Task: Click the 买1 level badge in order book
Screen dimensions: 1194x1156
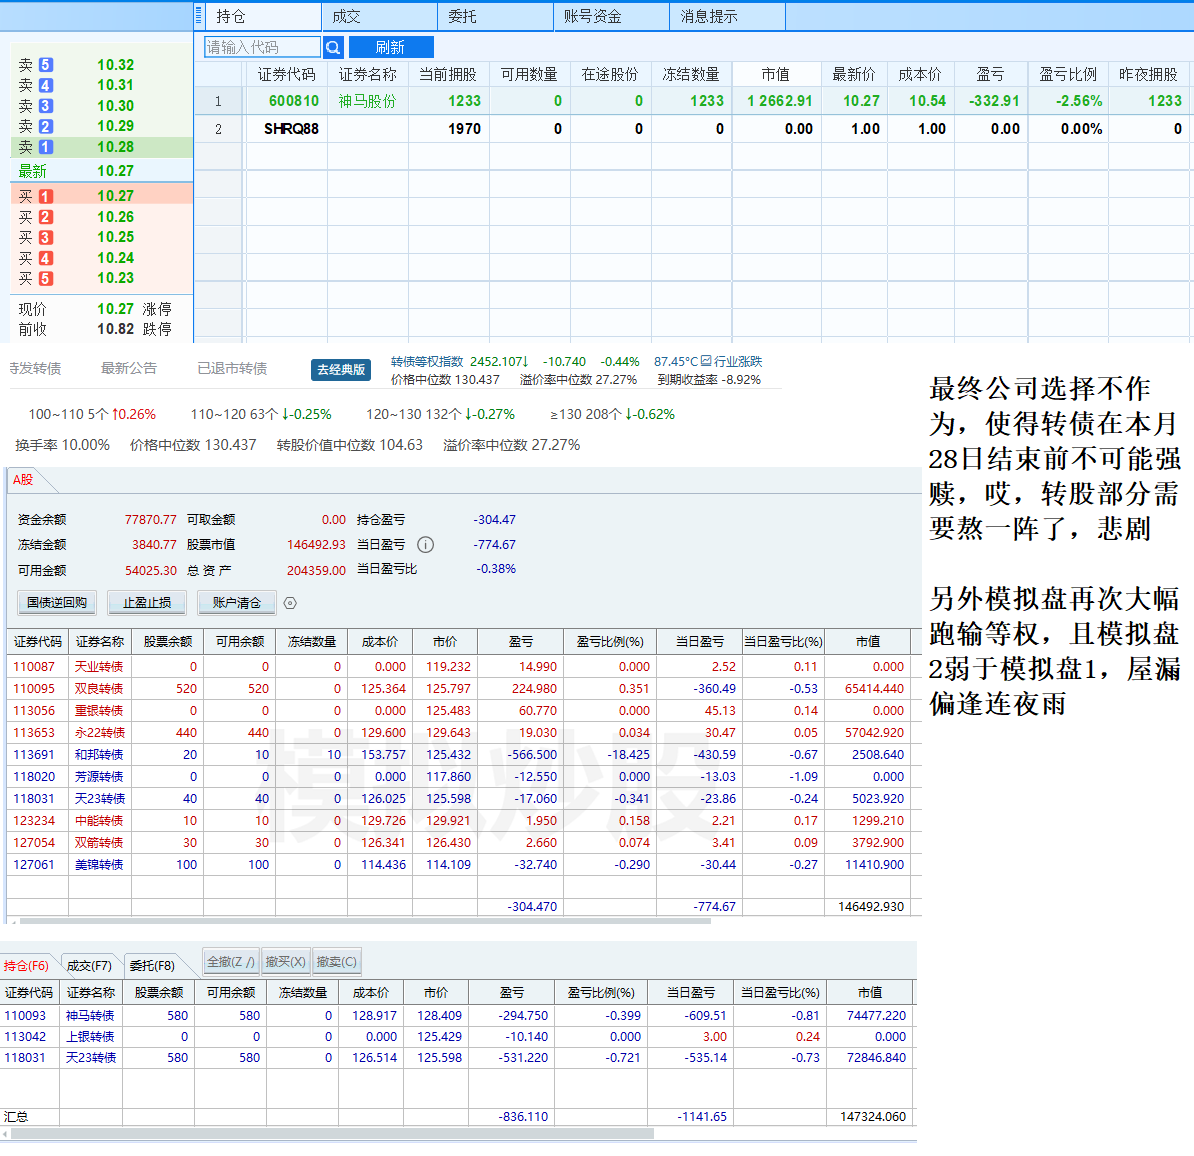Action: tap(46, 197)
